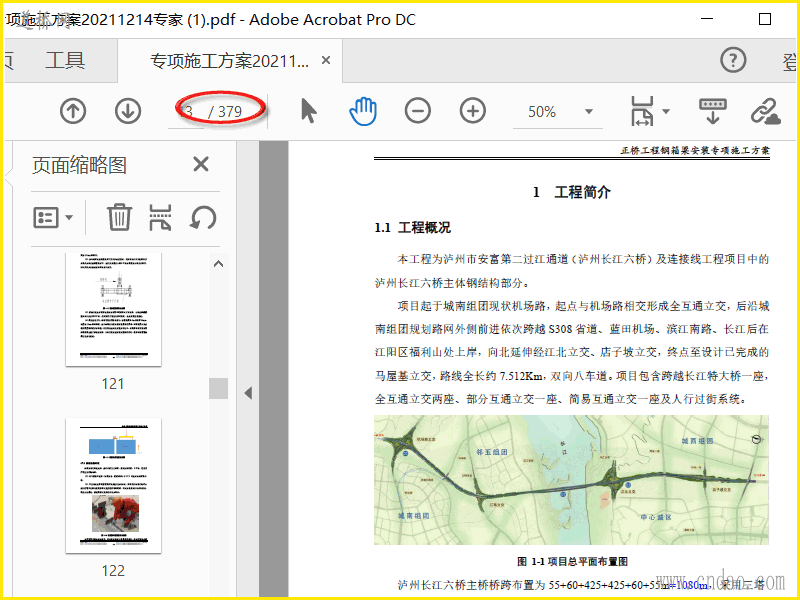This screenshot has width=800, height=600.
Task: Close the 页面缩略图 panel
Action: click(x=201, y=165)
